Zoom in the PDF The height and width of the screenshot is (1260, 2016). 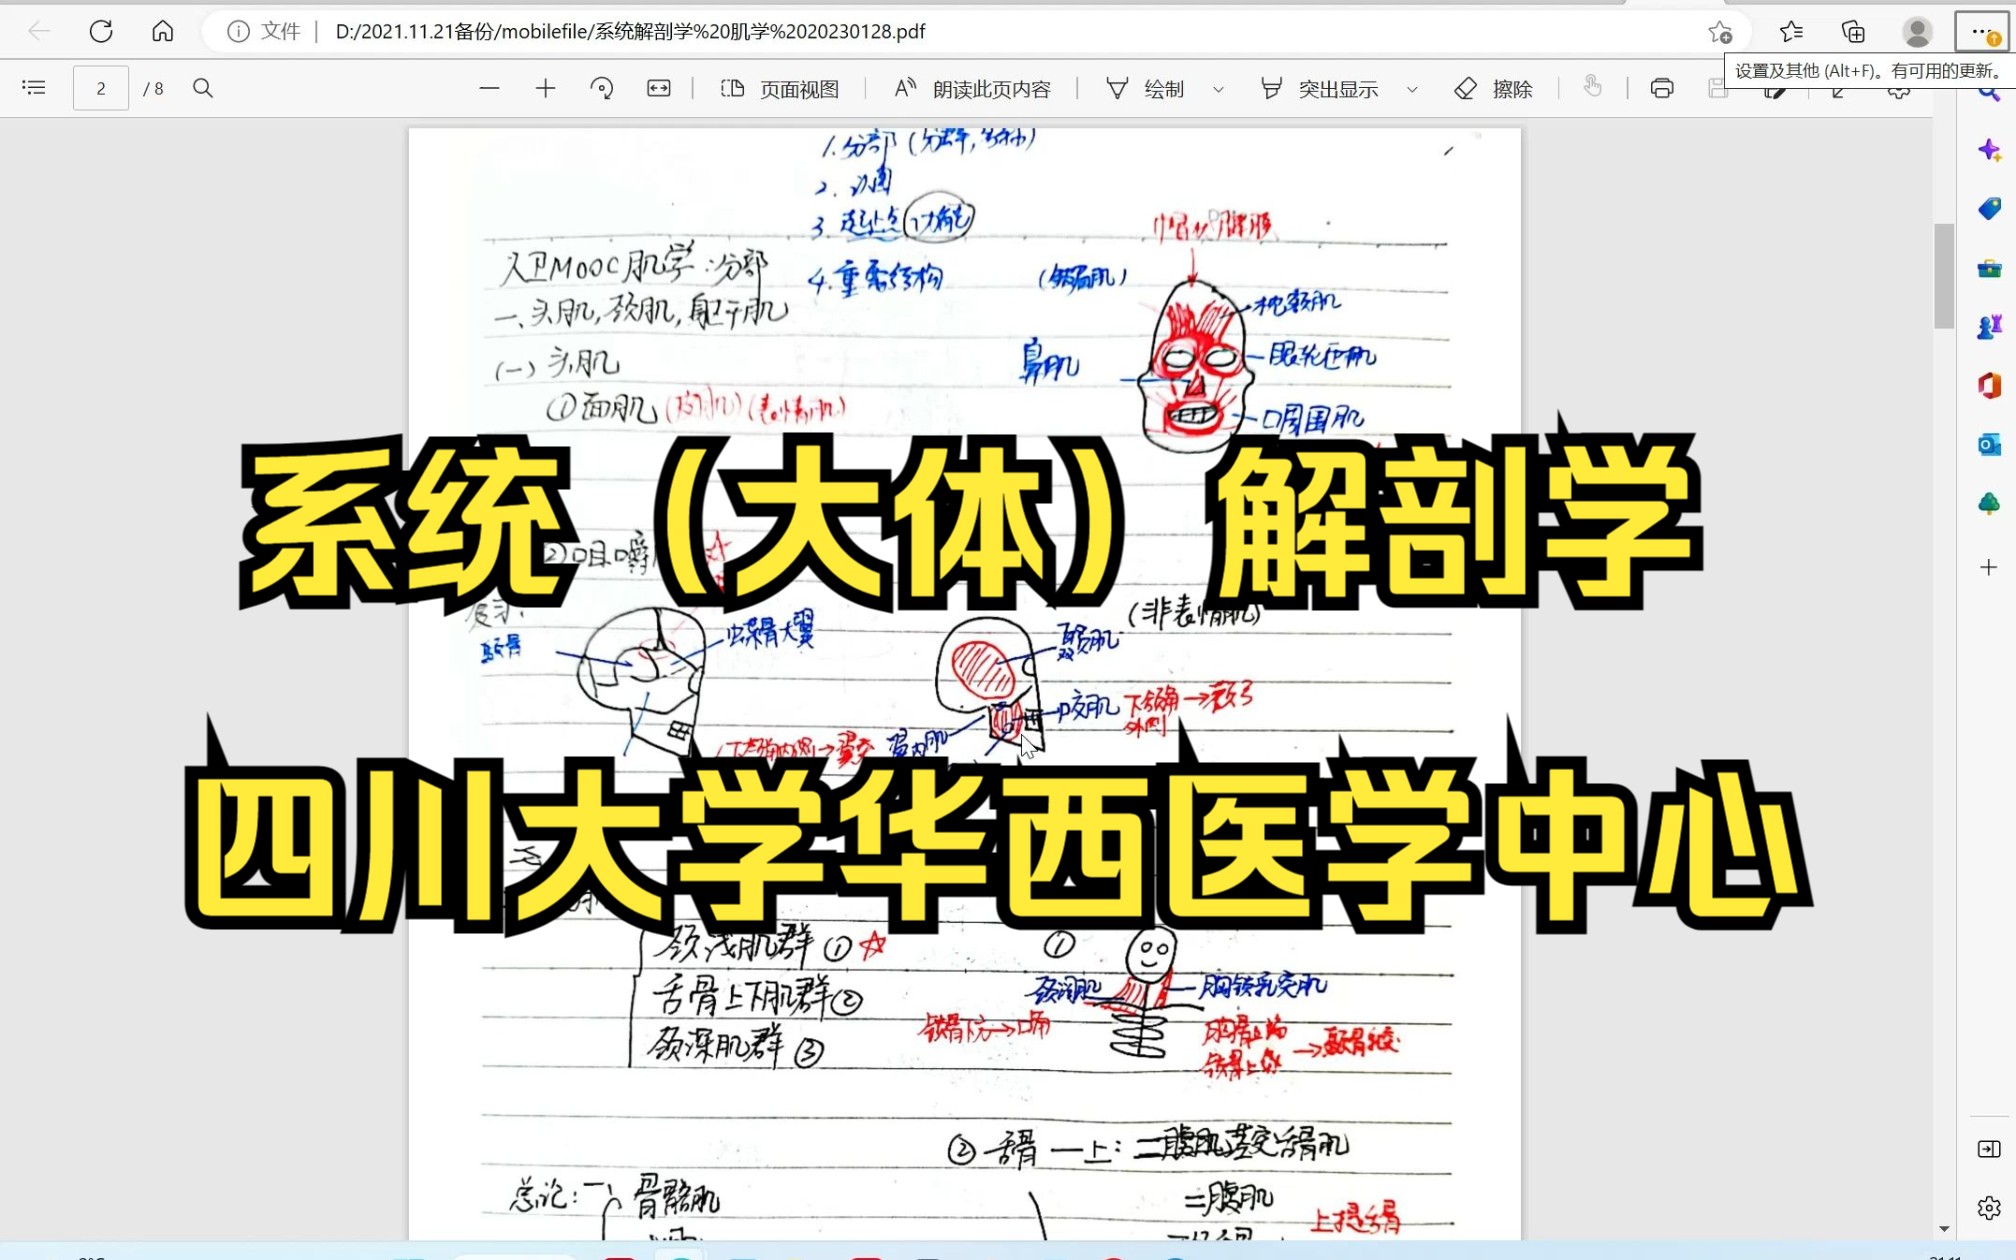coord(545,88)
